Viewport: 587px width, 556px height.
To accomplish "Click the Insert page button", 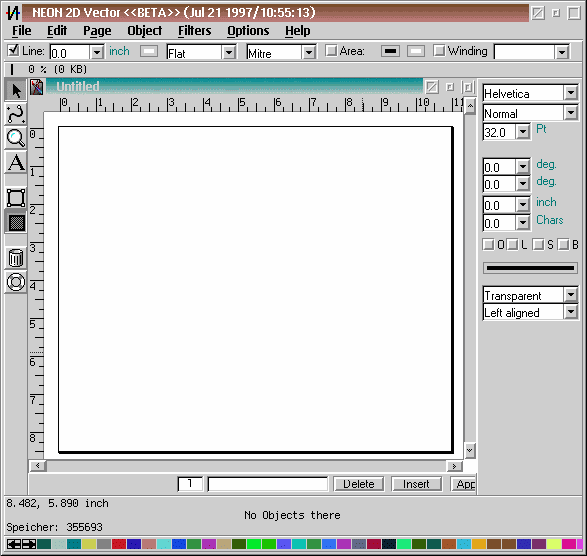I will (416, 484).
